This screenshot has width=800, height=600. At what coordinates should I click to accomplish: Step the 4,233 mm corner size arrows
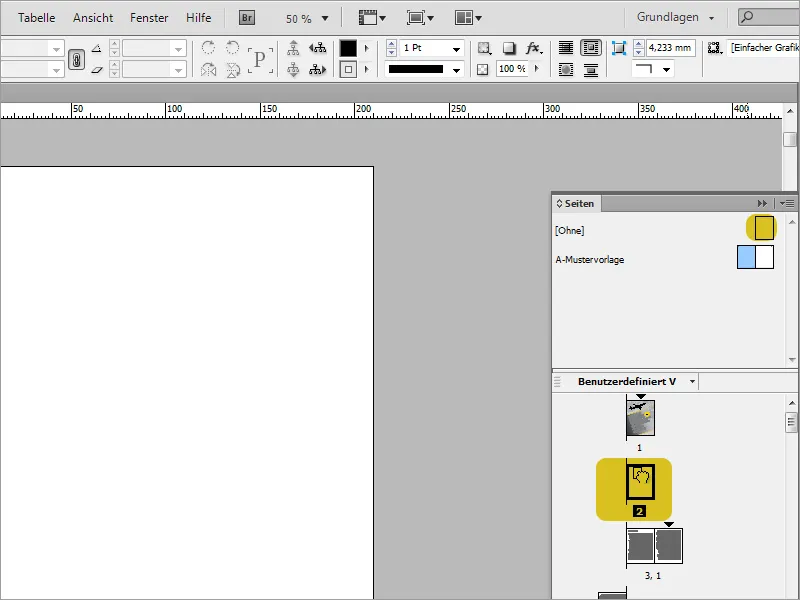tap(638, 48)
